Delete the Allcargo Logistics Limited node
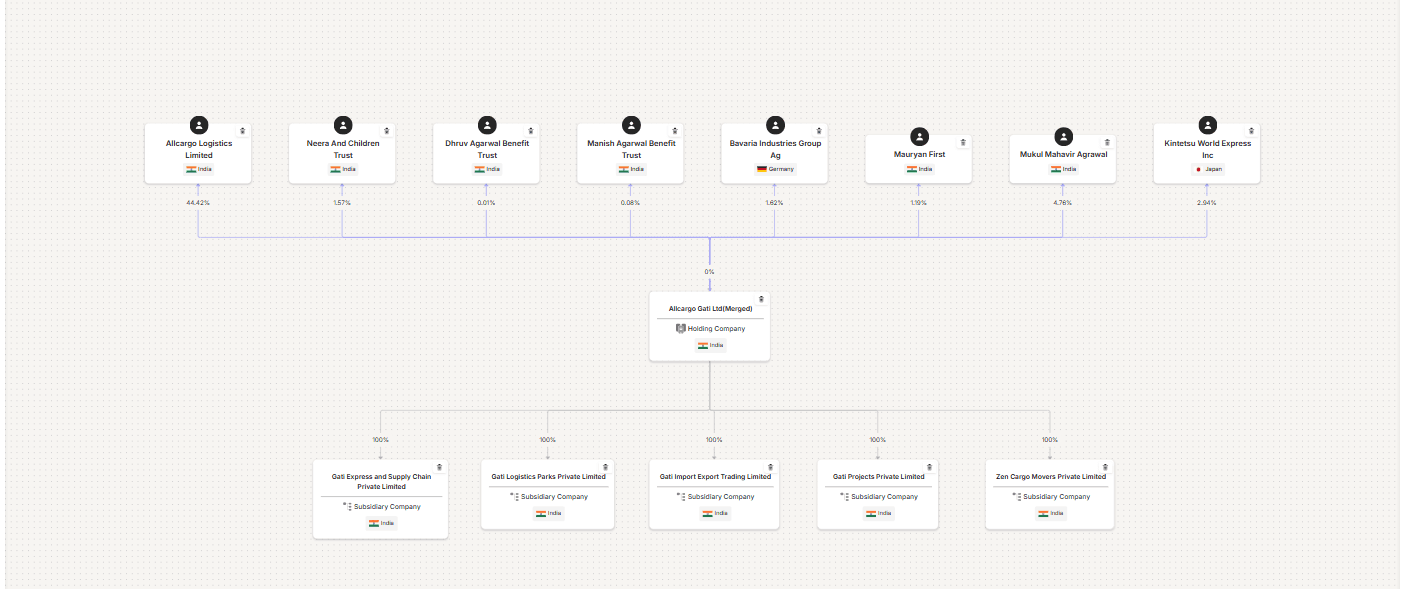The image size is (1410, 589). tap(243, 131)
